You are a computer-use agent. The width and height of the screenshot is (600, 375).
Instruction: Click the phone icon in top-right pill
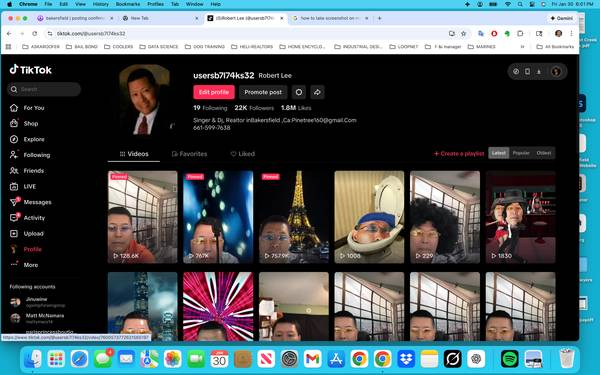click(x=527, y=72)
